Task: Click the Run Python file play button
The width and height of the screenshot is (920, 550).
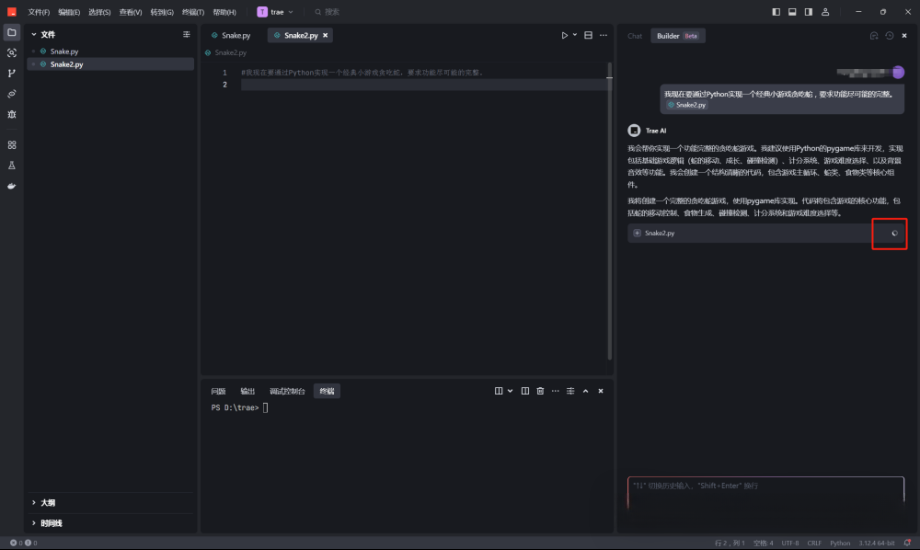Action: [x=564, y=35]
